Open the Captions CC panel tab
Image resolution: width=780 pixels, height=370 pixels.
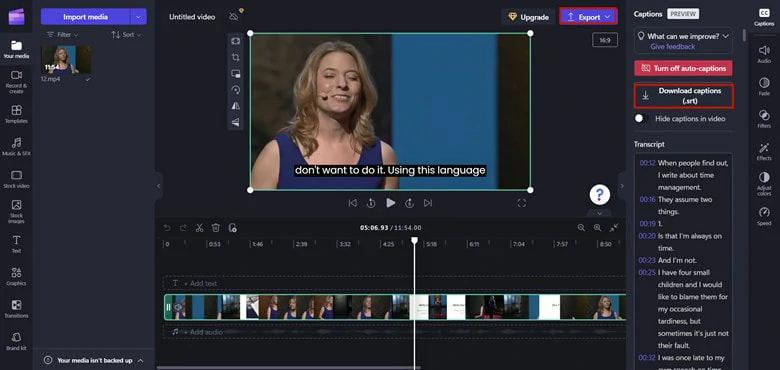764,17
